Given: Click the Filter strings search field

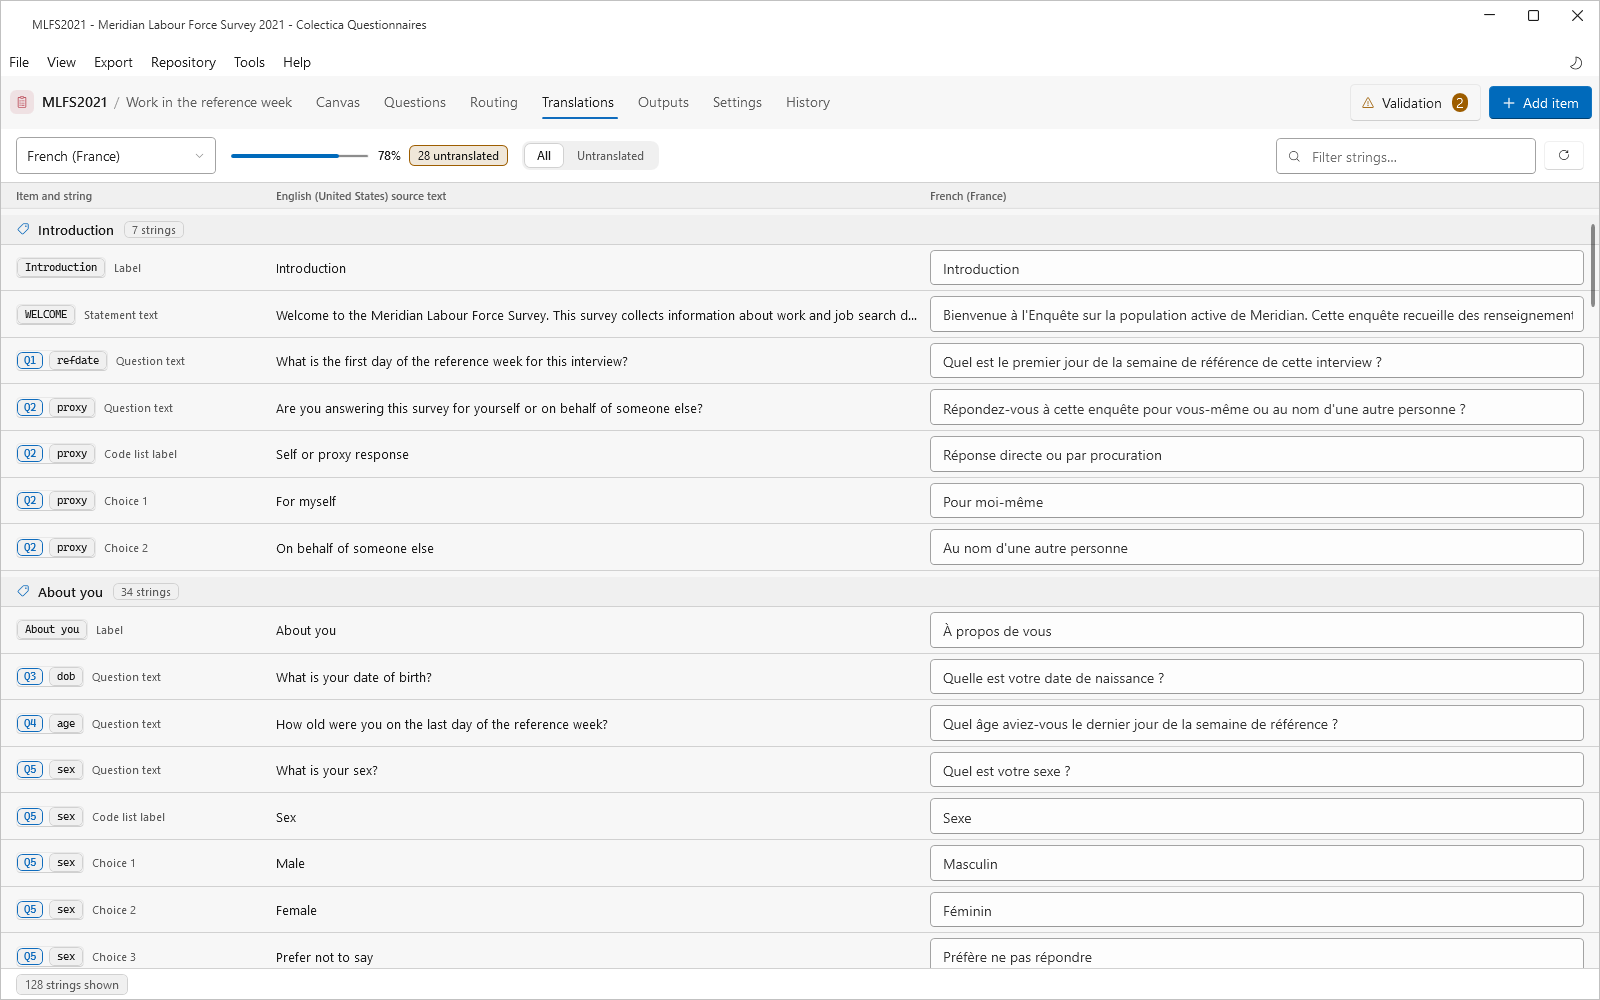Looking at the screenshot, I should pyautogui.click(x=1406, y=156).
